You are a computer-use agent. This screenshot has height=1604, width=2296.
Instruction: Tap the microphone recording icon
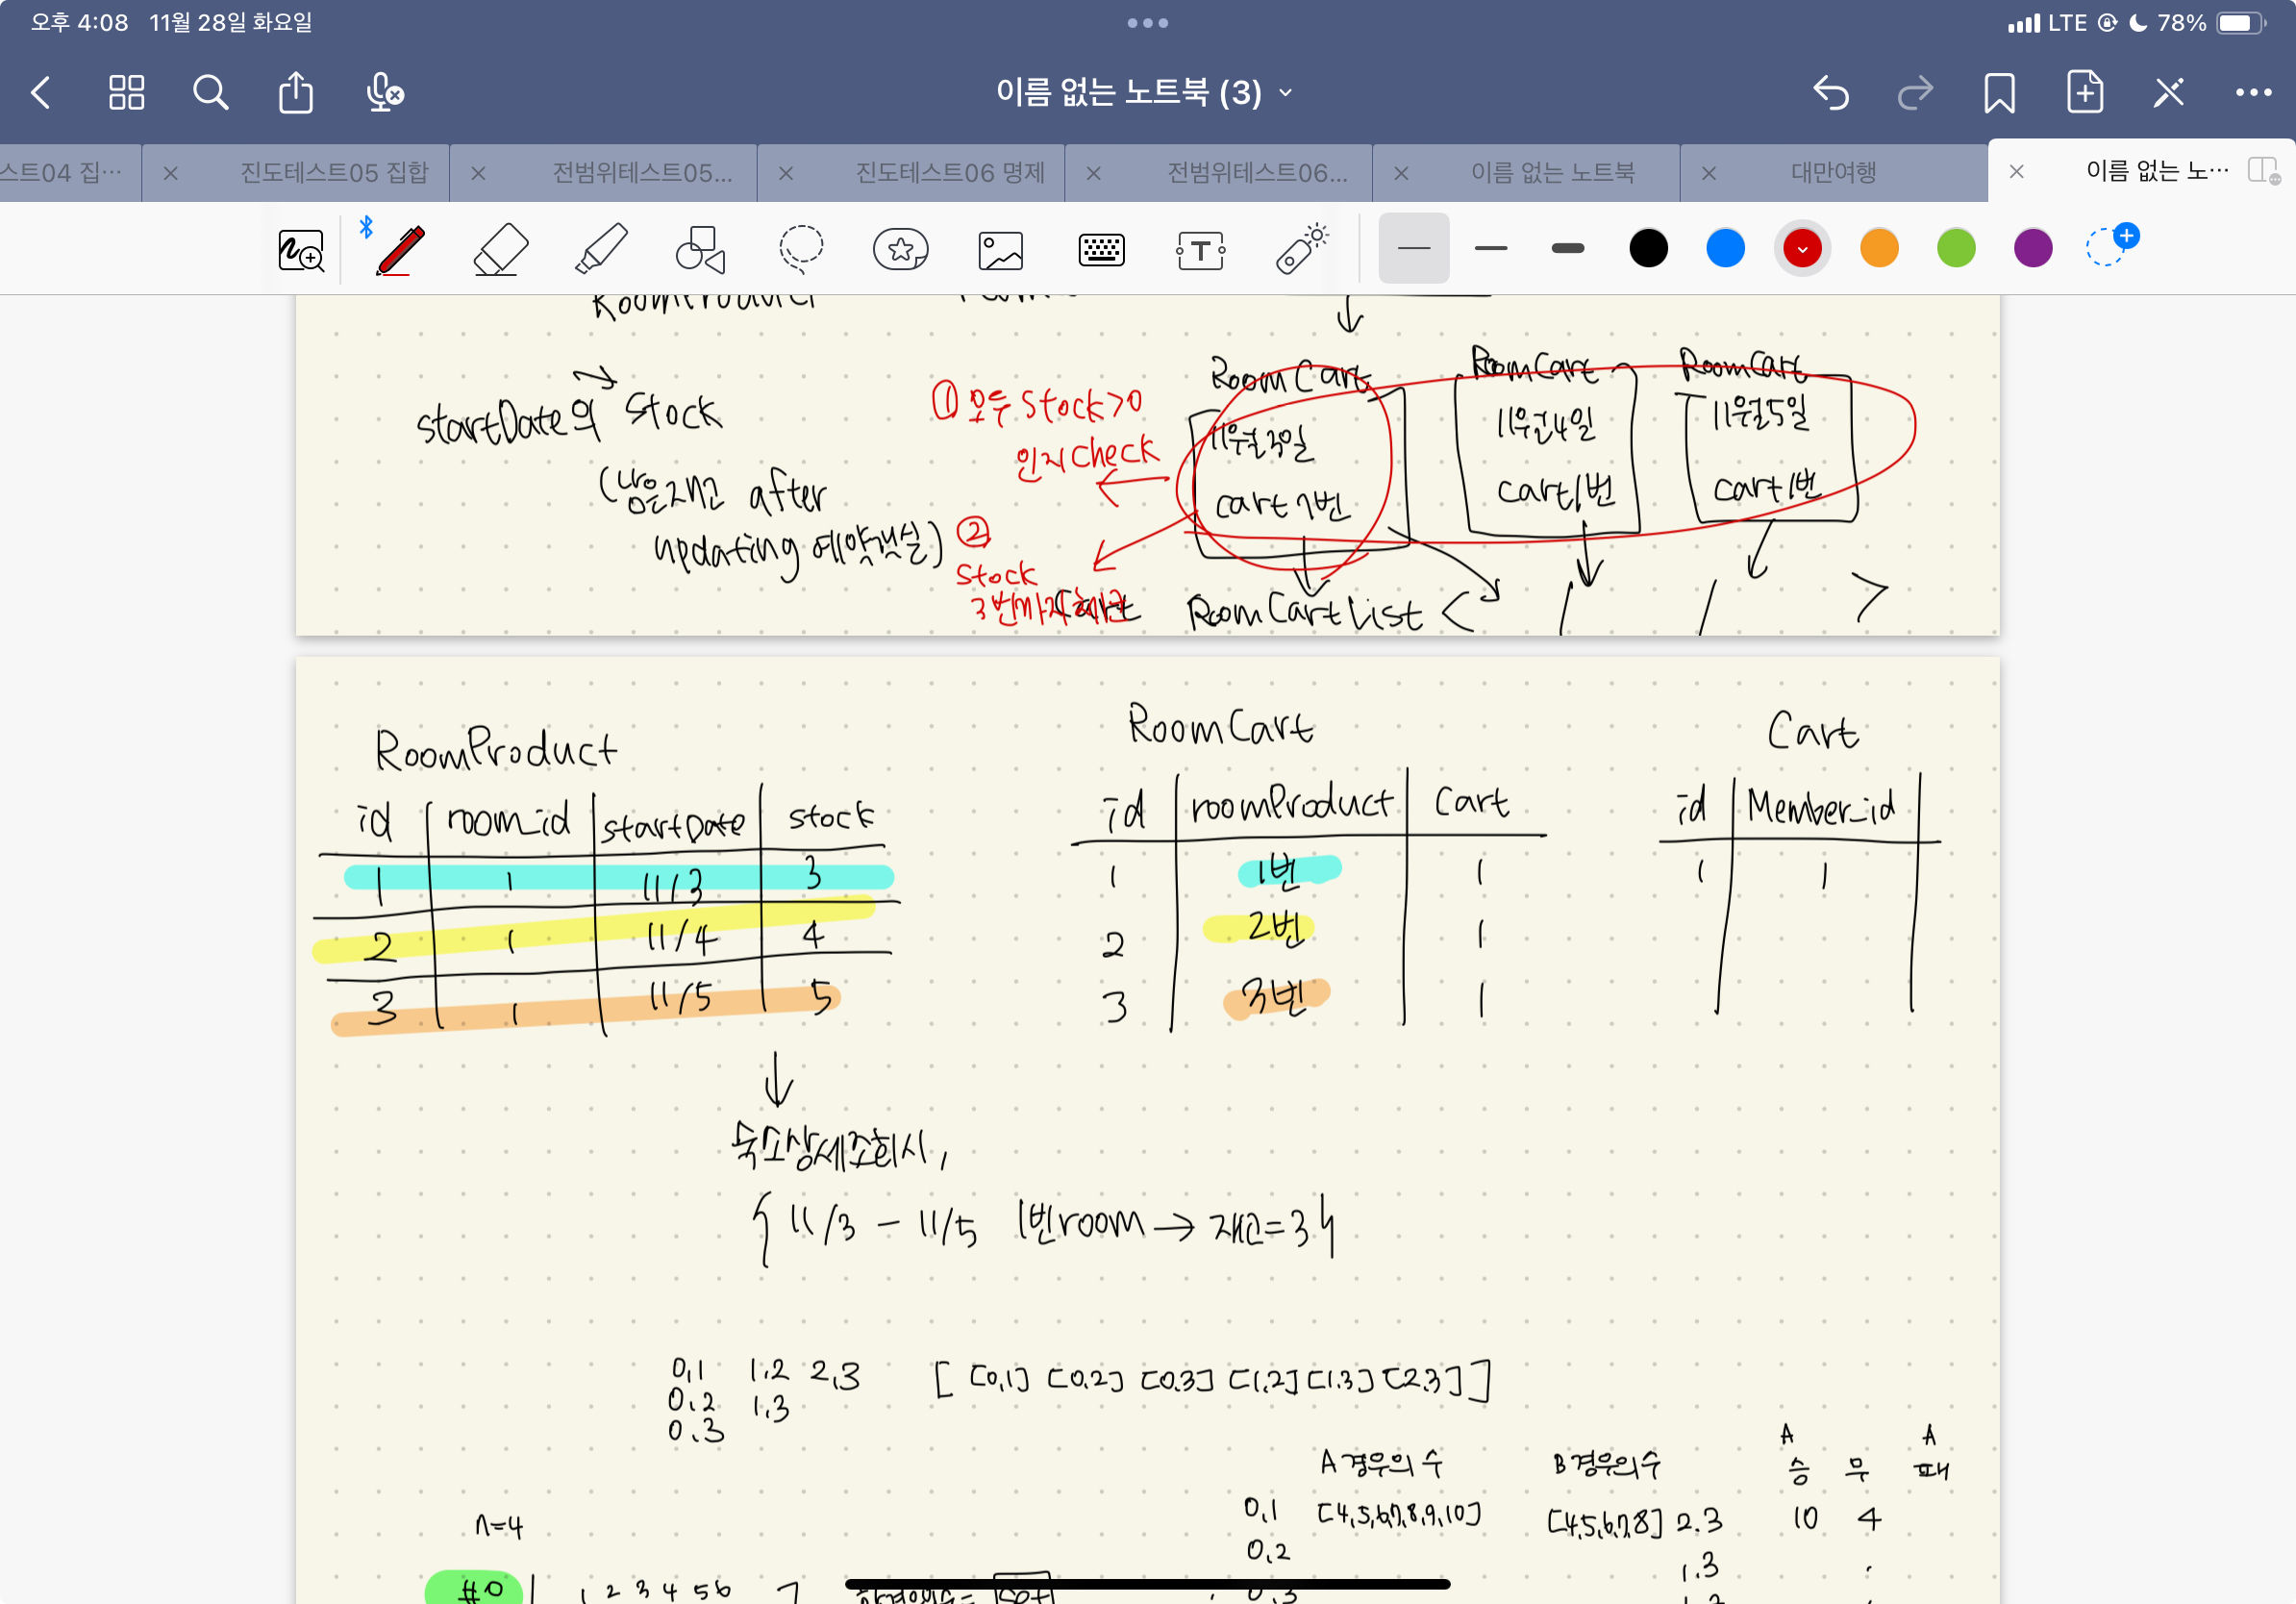[x=384, y=93]
